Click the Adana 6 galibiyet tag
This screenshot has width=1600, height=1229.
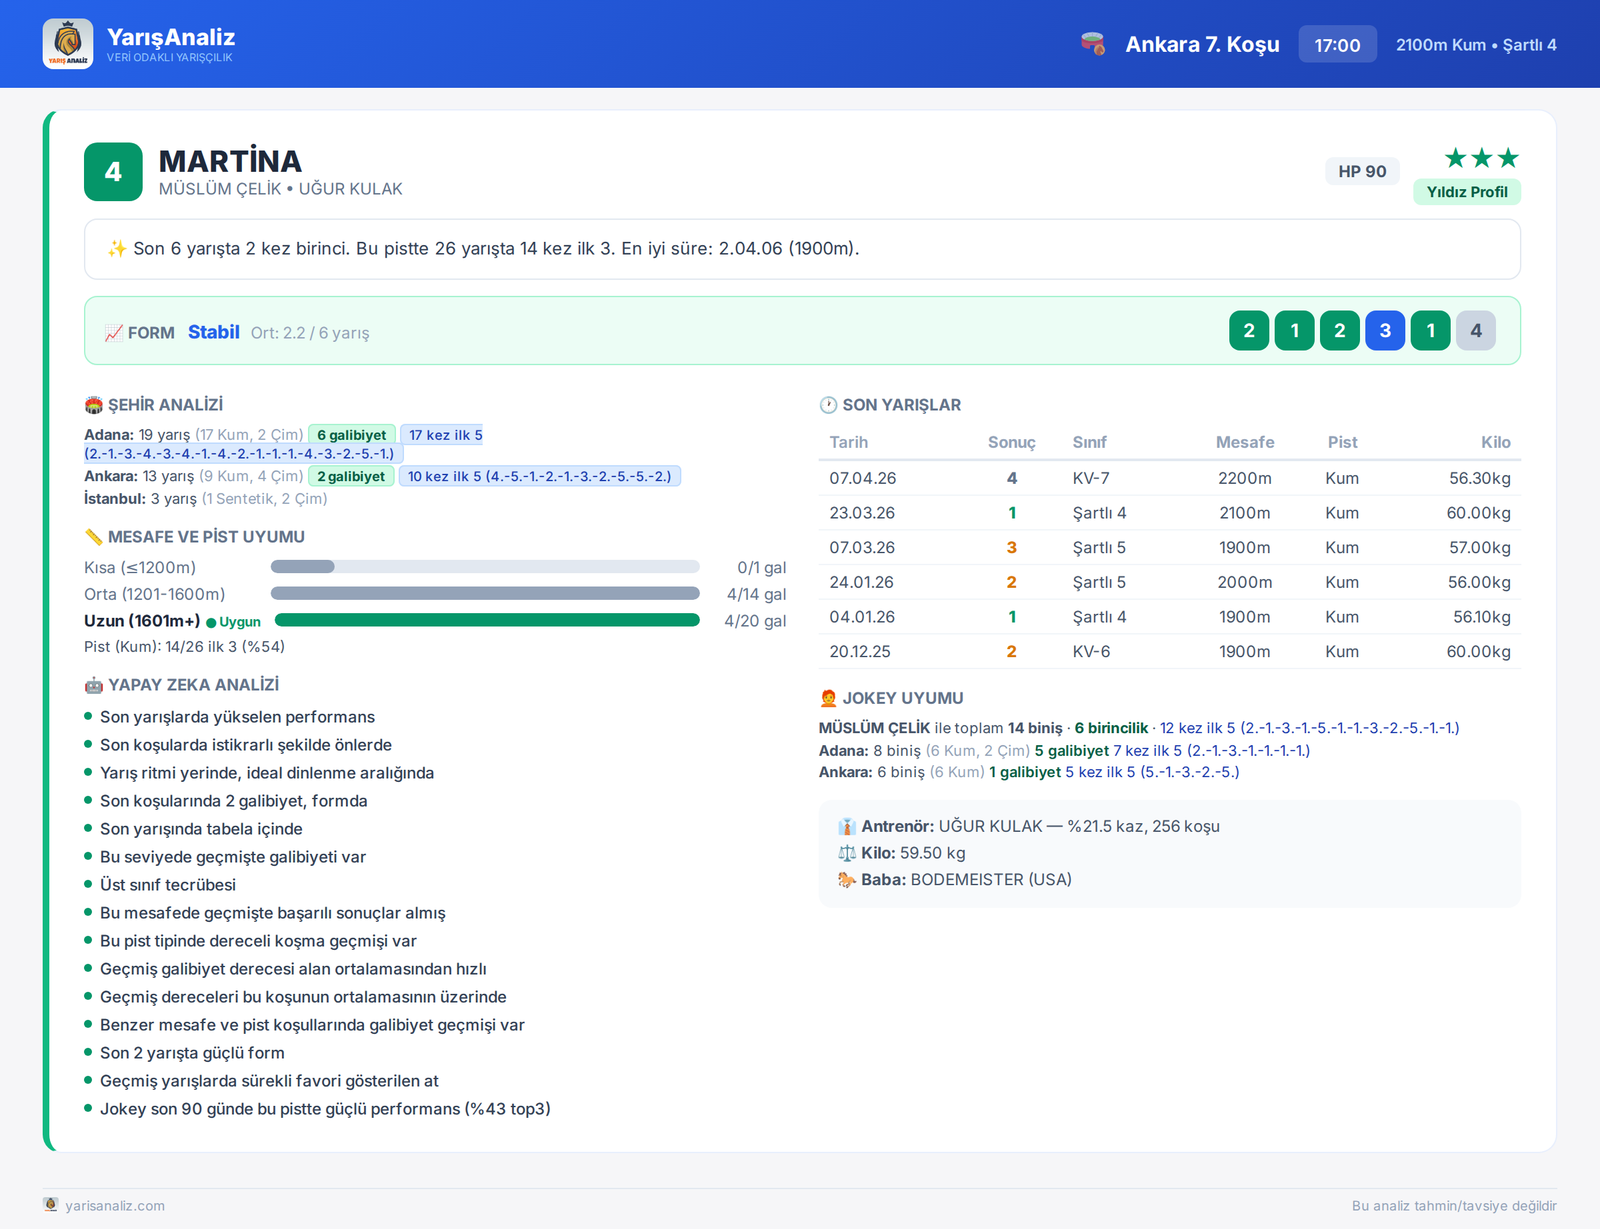[x=352, y=435]
